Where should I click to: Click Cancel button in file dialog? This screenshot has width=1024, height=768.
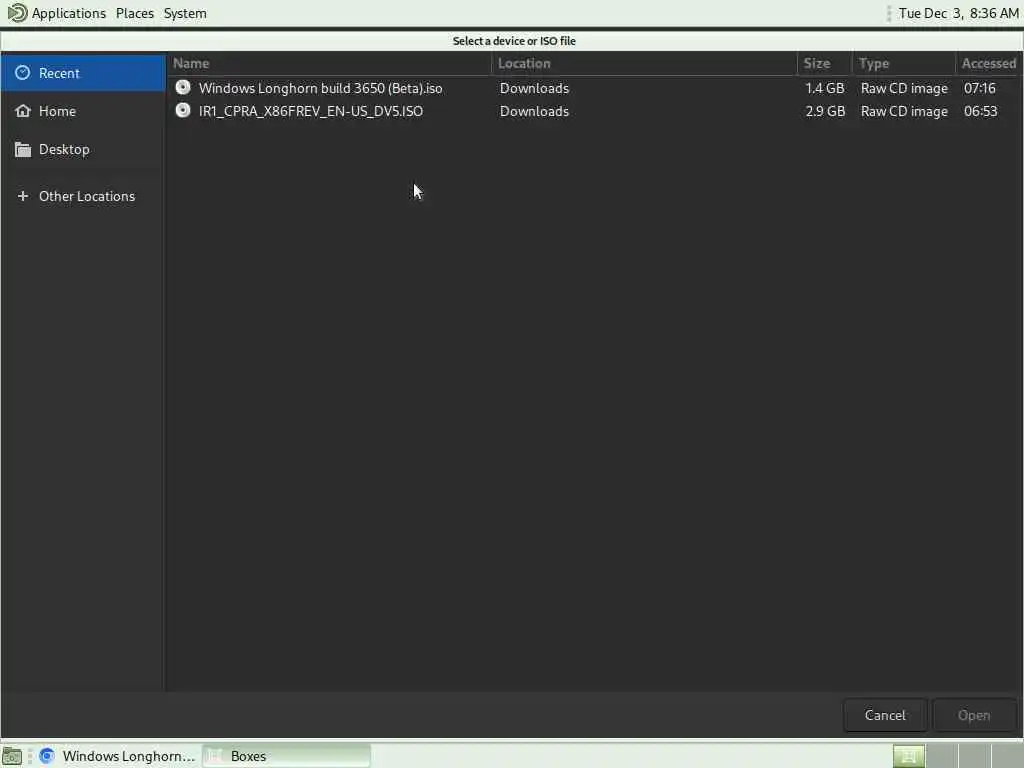coord(885,715)
